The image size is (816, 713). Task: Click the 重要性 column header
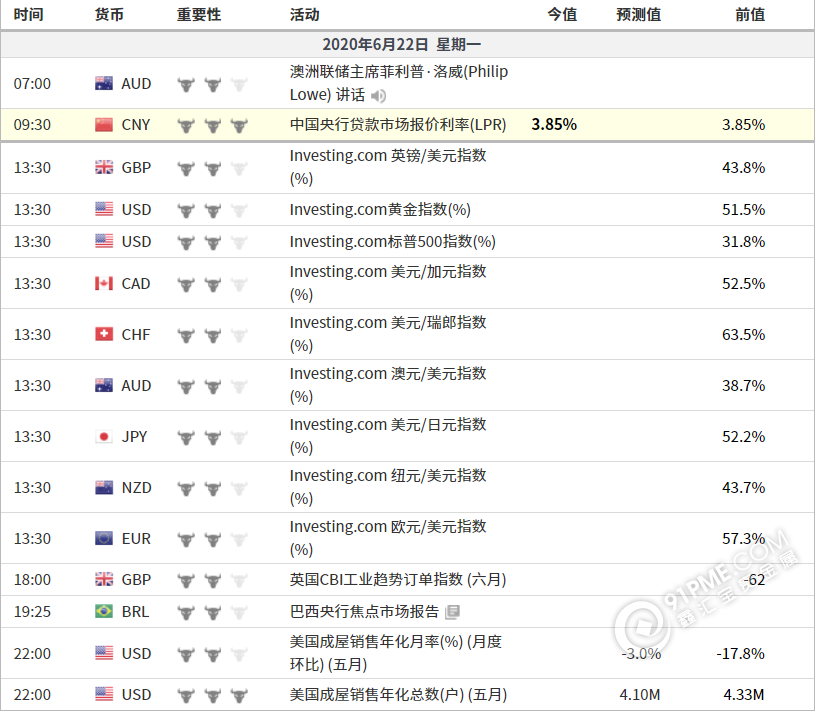pos(199,15)
